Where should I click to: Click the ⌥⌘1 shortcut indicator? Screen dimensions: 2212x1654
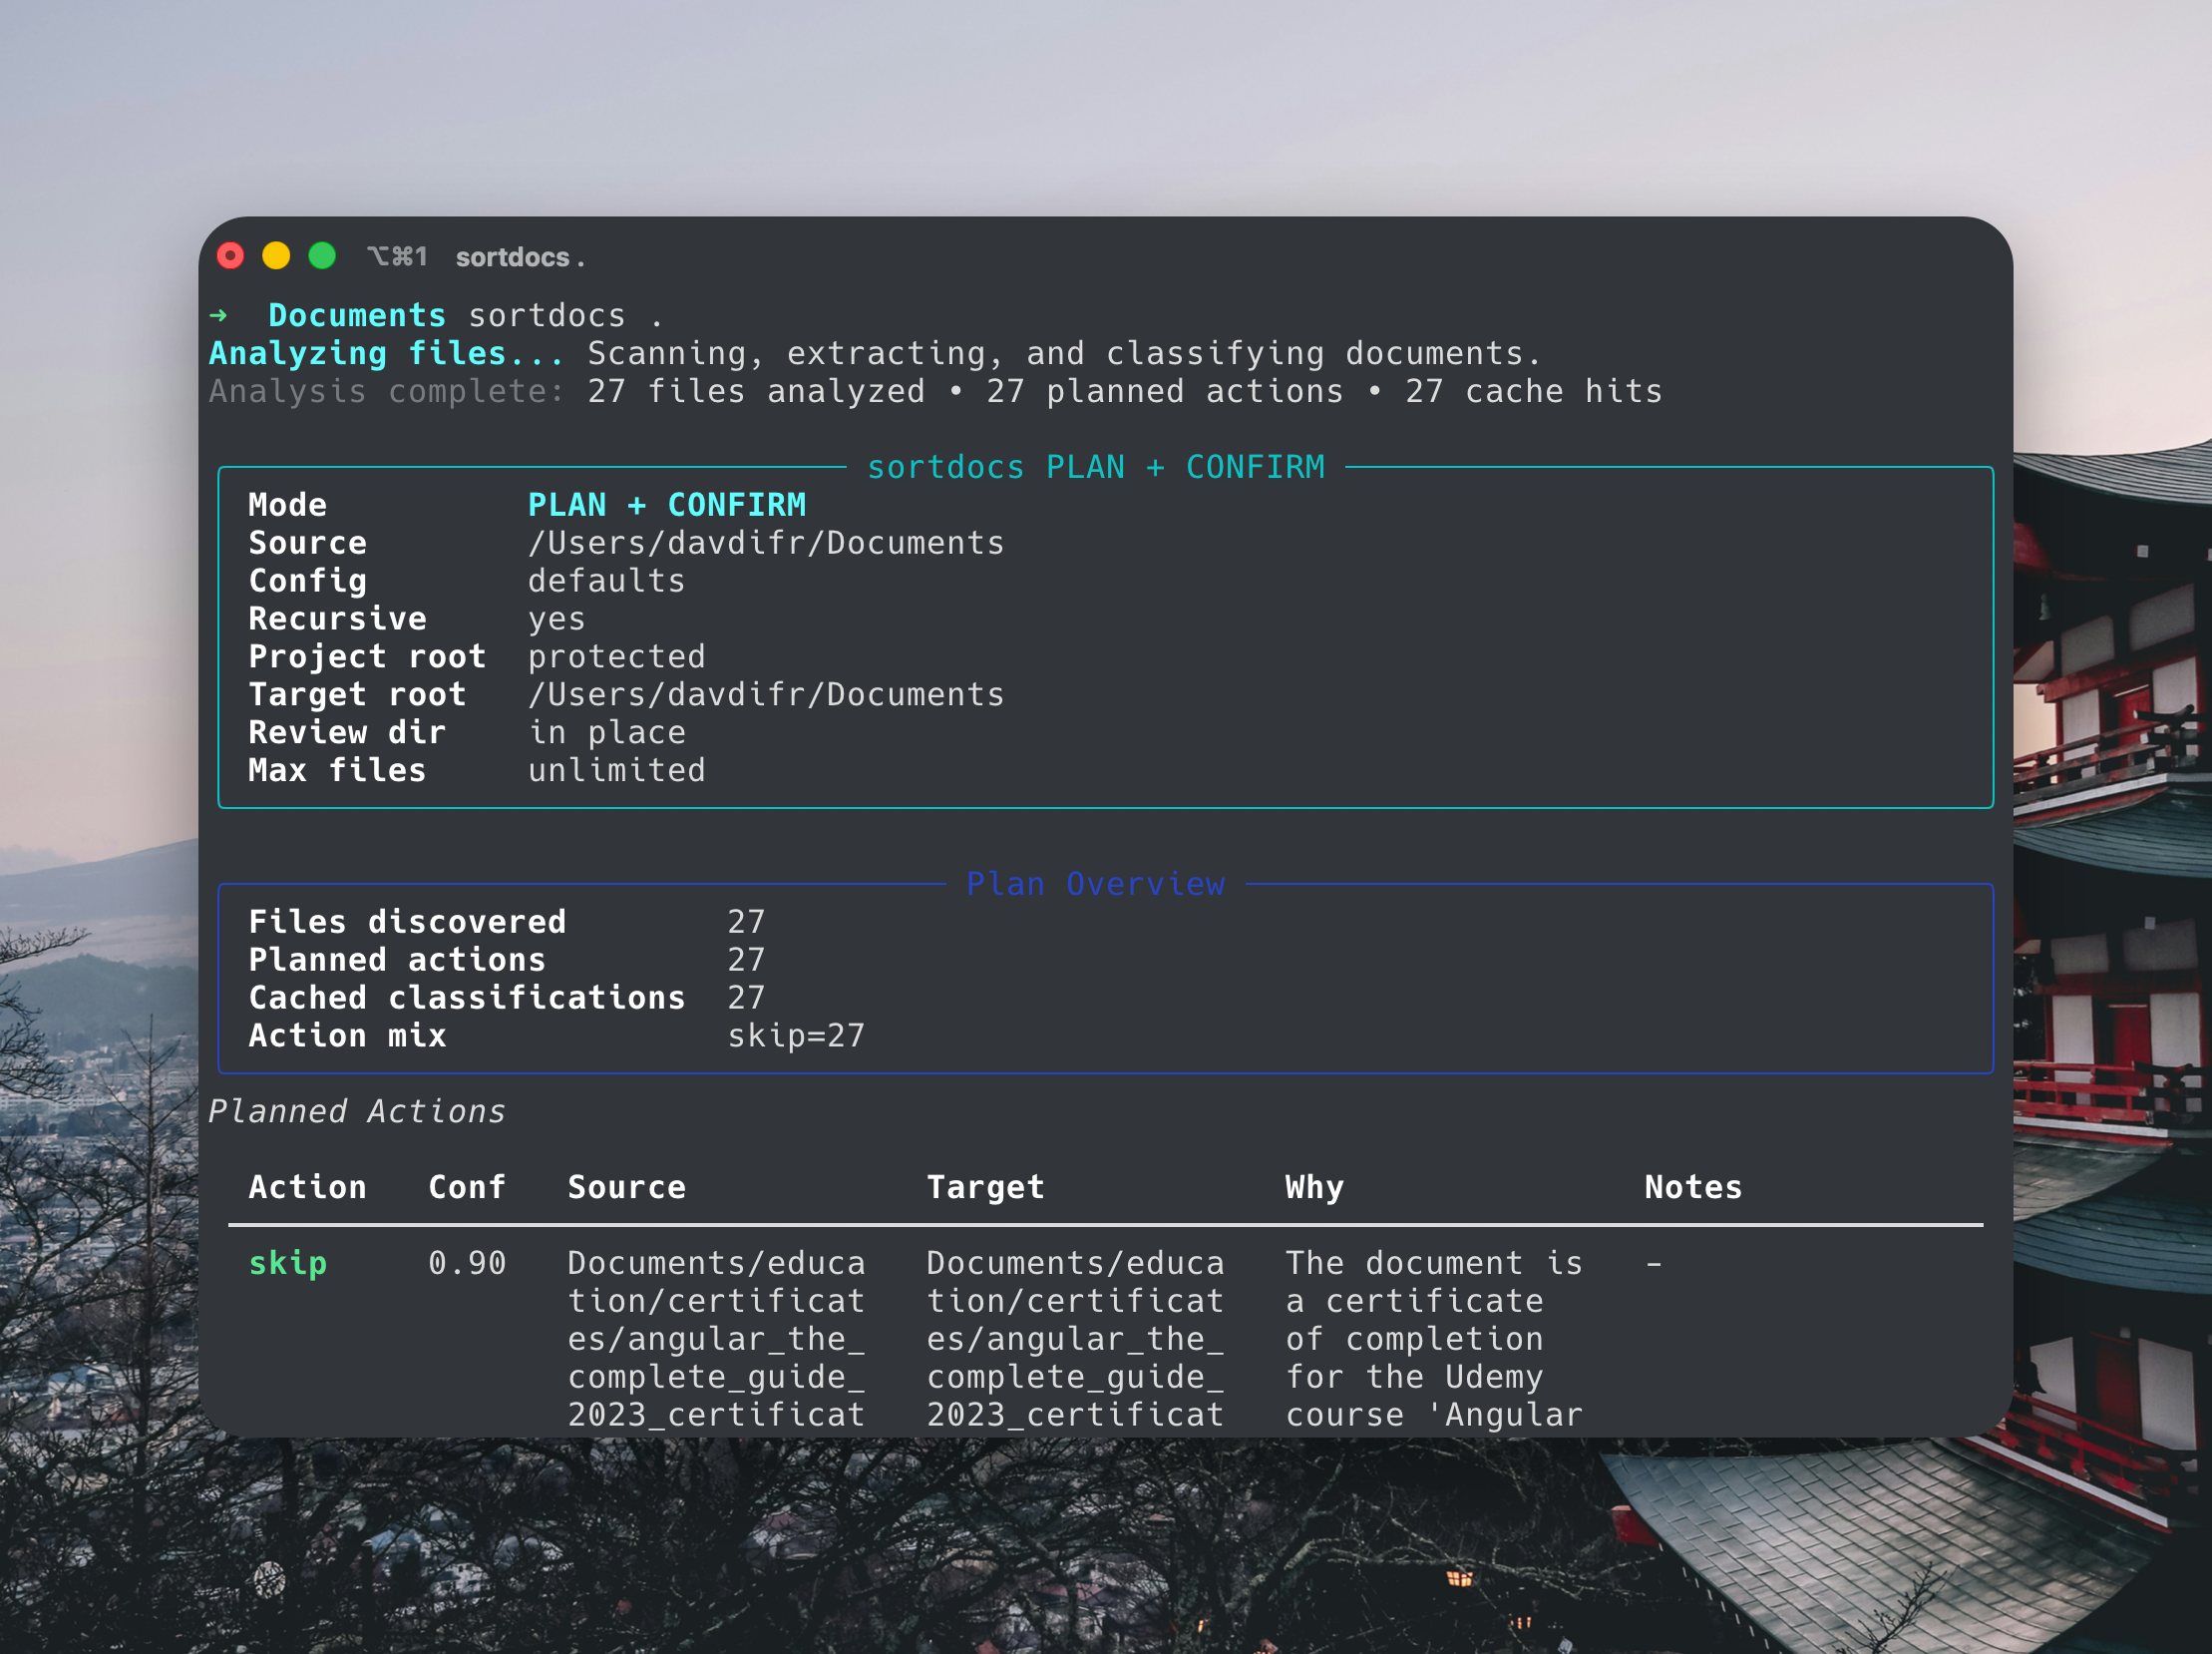pos(397,257)
